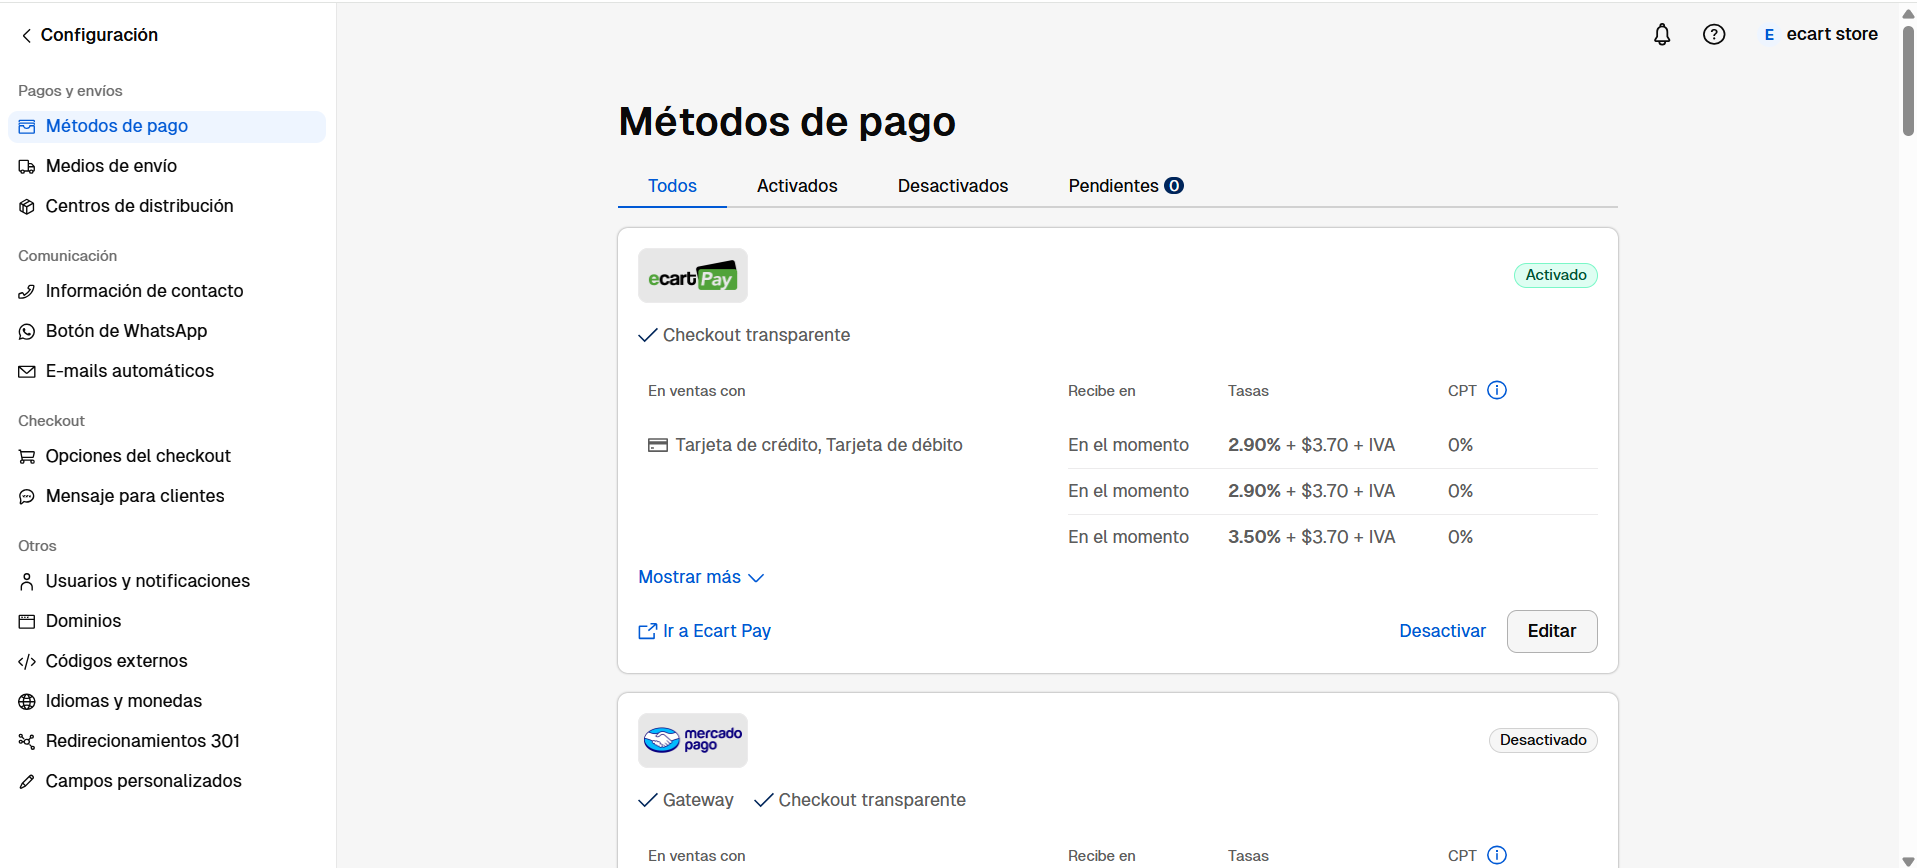Click the ecart store account name
The image size is (1917, 868).
[x=1832, y=34]
